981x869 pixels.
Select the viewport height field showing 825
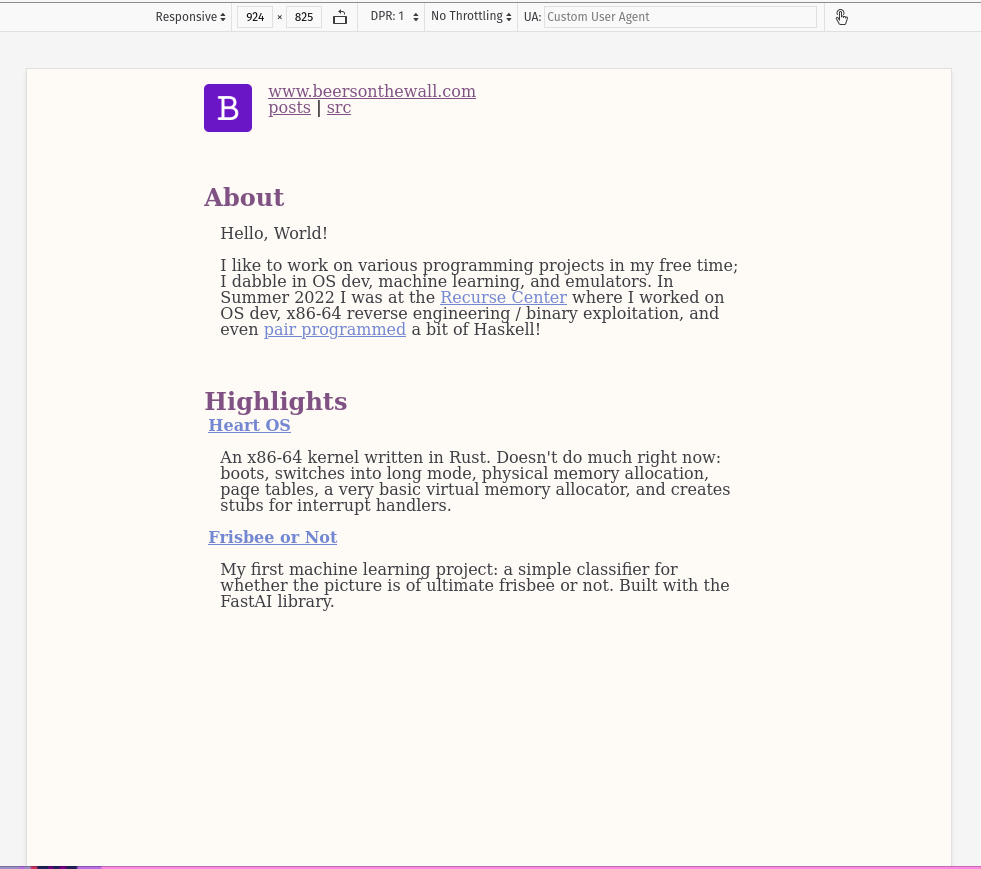pyautogui.click(x=303, y=17)
